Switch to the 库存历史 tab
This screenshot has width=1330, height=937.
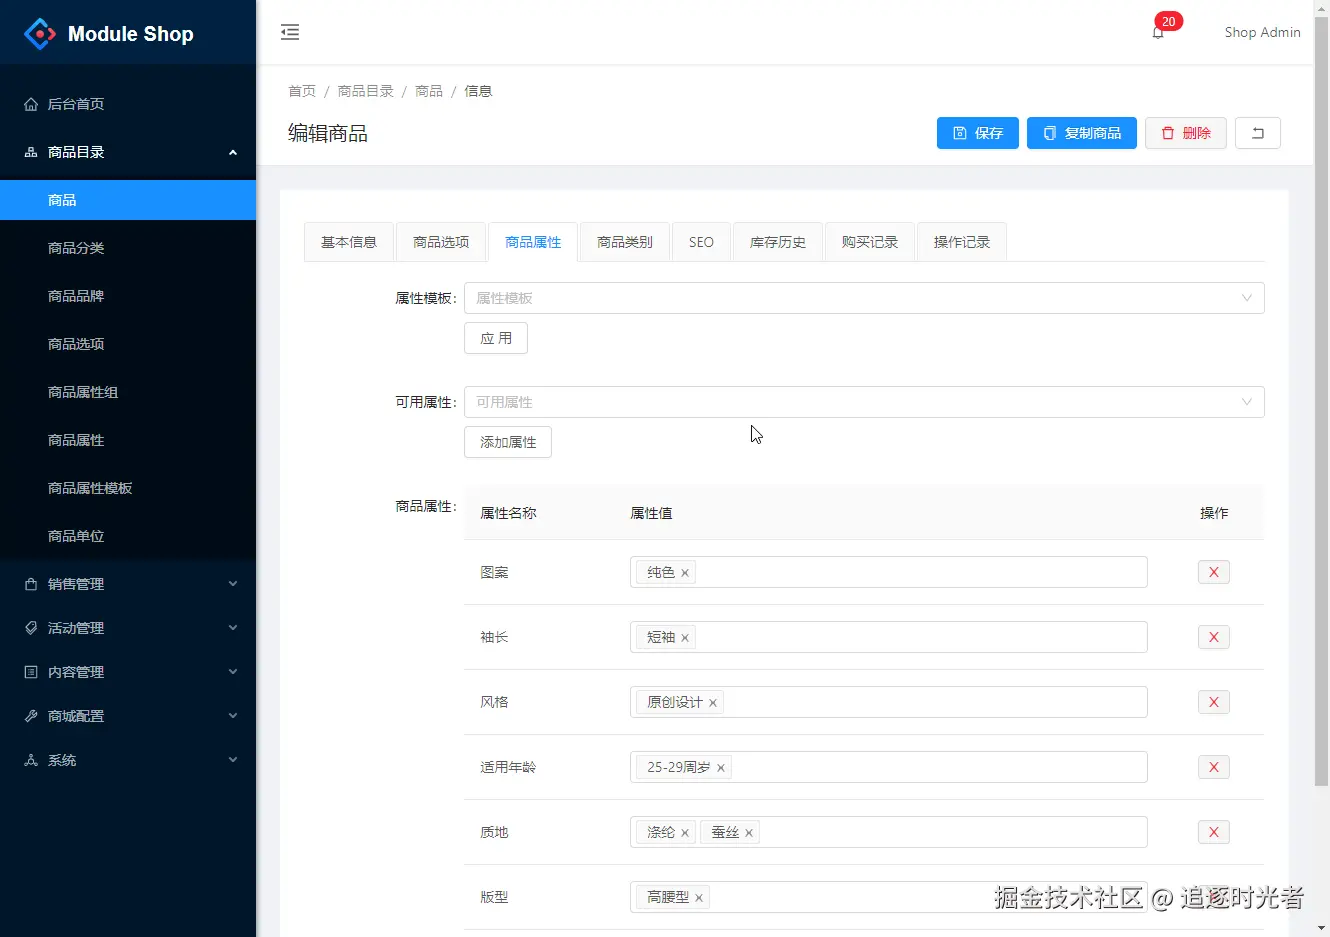pyautogui.click(x=778, y=242)
